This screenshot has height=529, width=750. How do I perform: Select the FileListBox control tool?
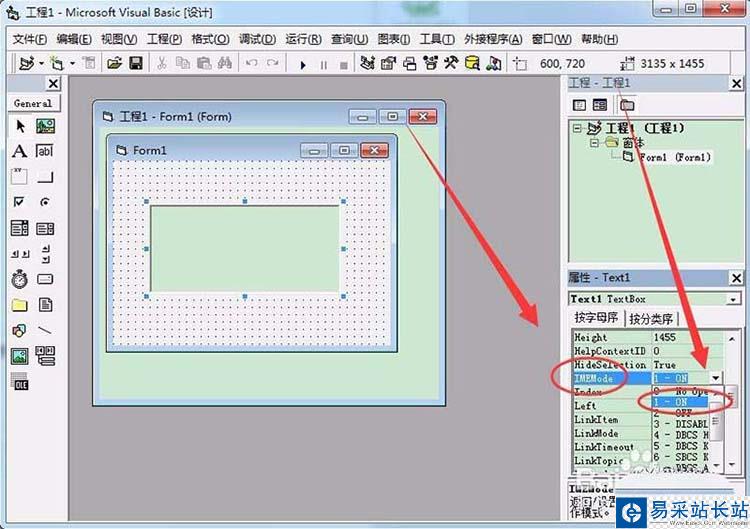[45, 305]
